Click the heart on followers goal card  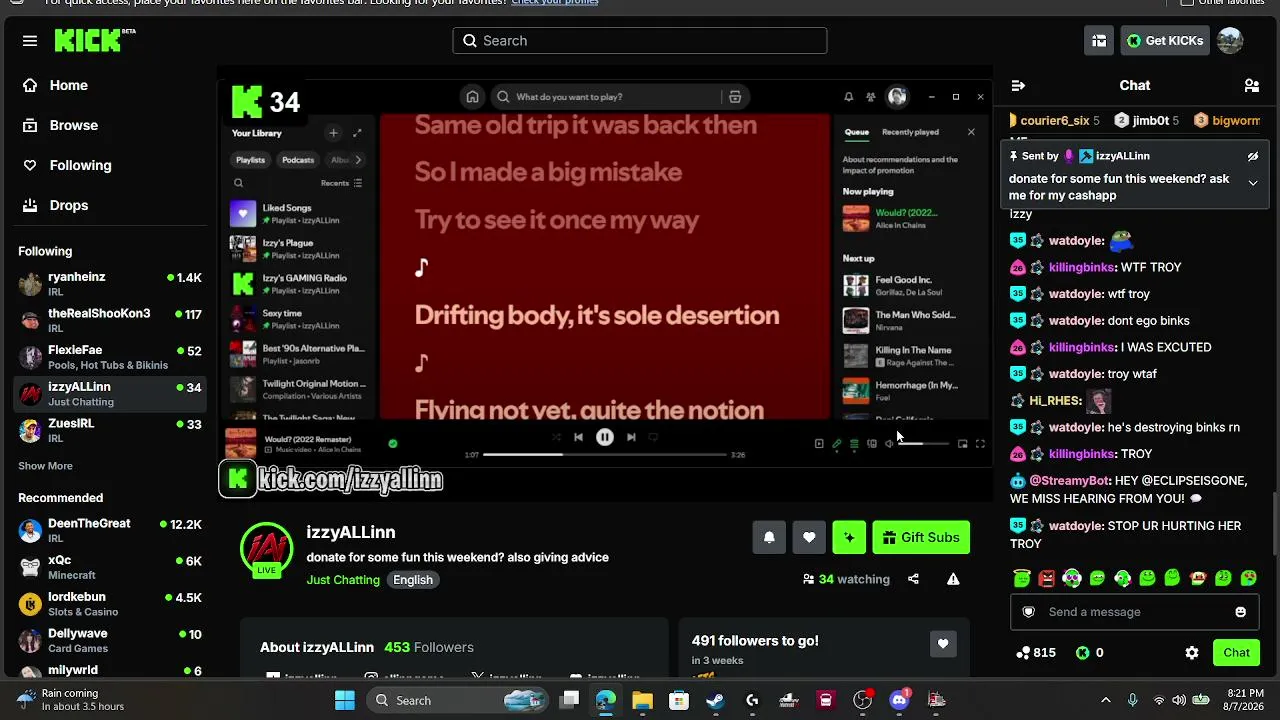pyautogui.click(x=942, y=644)
